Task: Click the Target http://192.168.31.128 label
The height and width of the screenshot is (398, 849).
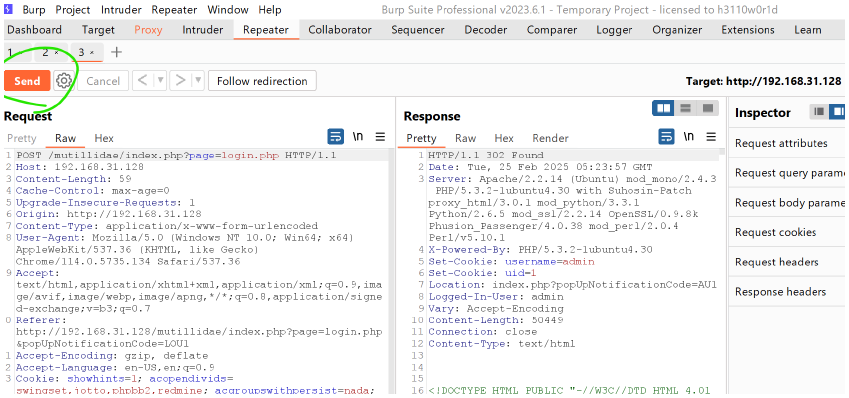Action: (763, 81)
